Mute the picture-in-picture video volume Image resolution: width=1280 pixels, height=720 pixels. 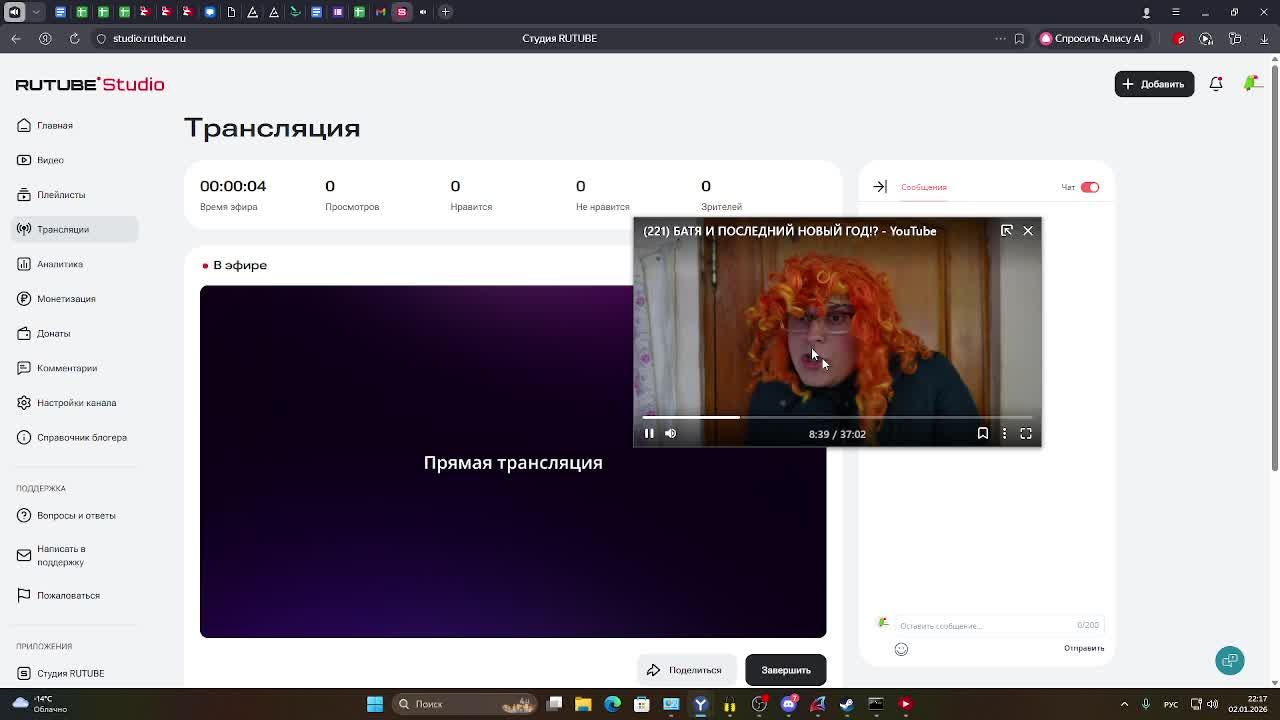(671, 433)
